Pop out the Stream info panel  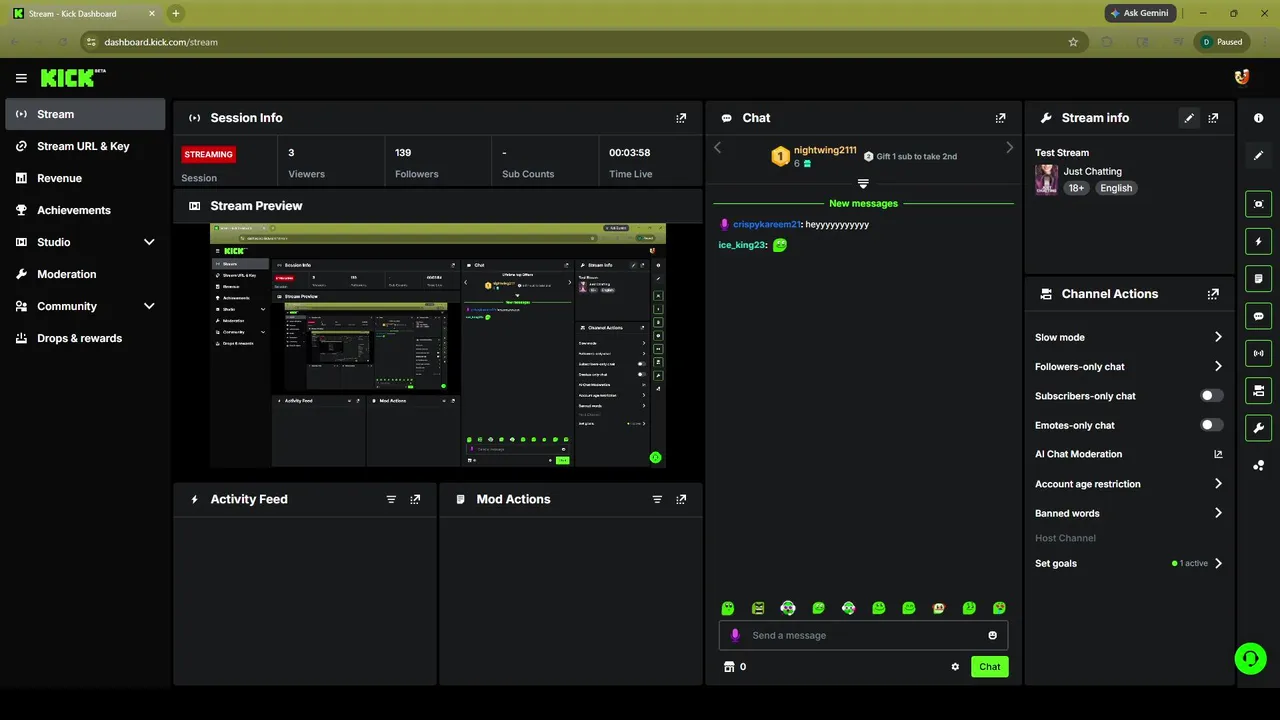[1213, 118]
